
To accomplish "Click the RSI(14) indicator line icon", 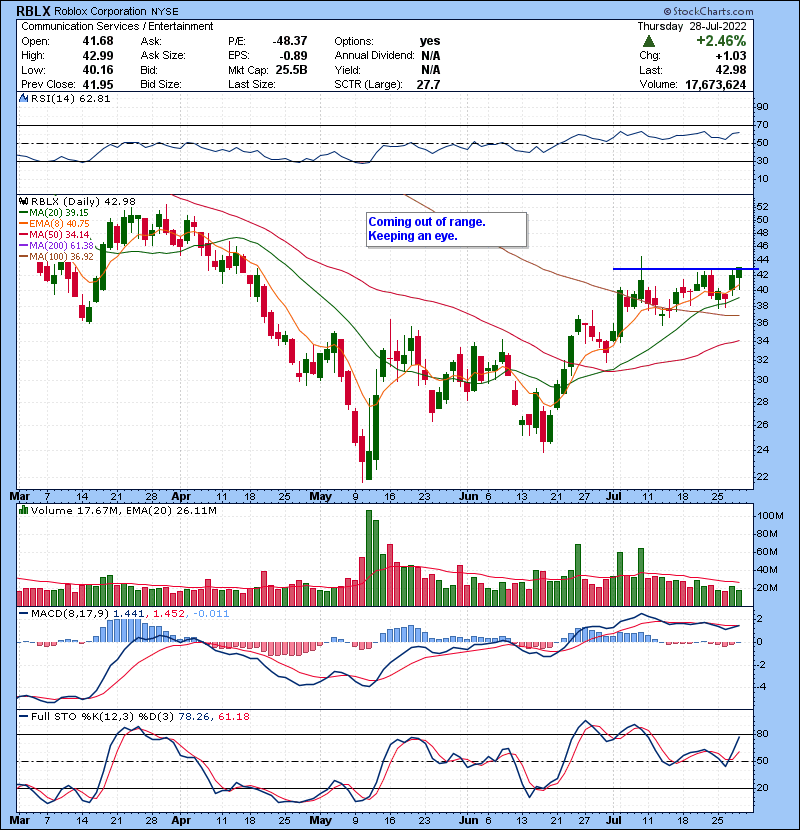I will 24,98.
